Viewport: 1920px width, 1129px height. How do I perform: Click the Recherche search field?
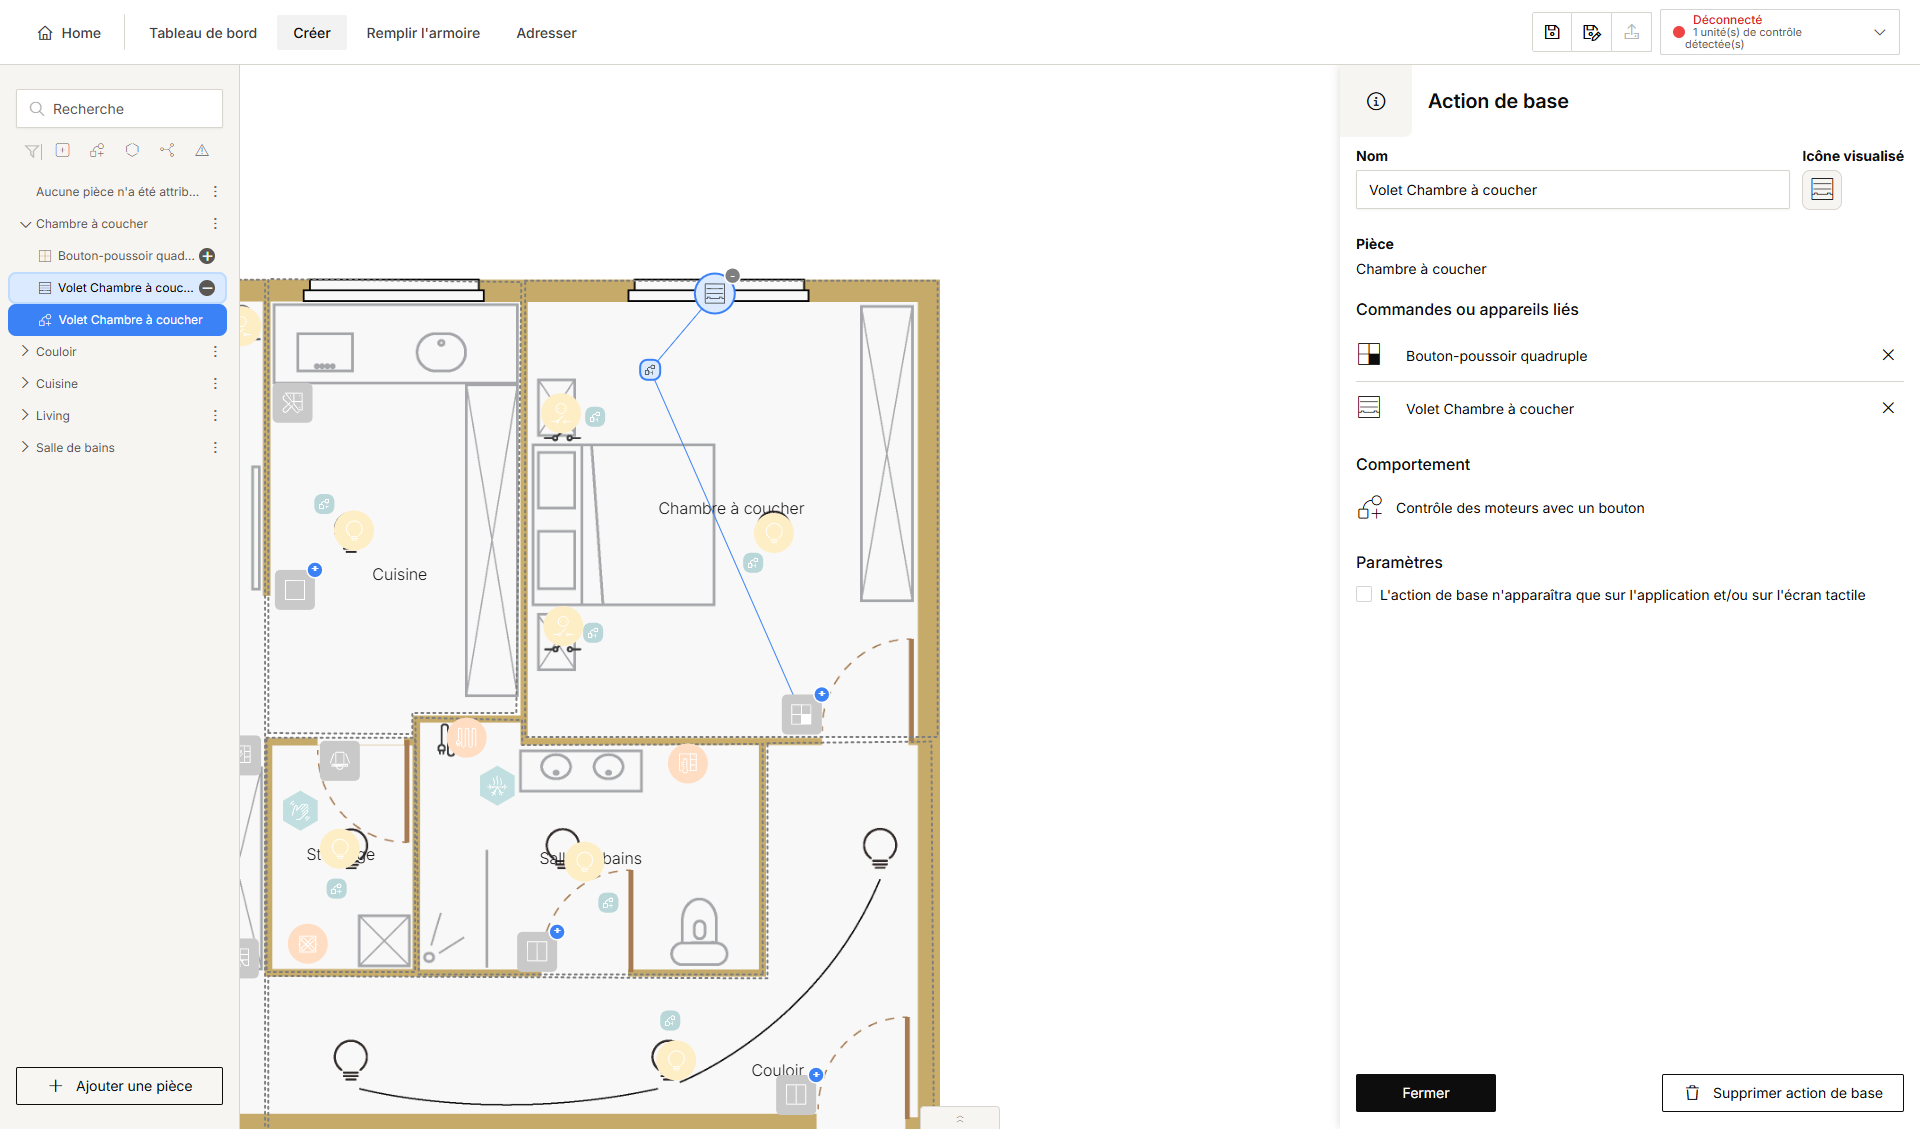(120, 109)
